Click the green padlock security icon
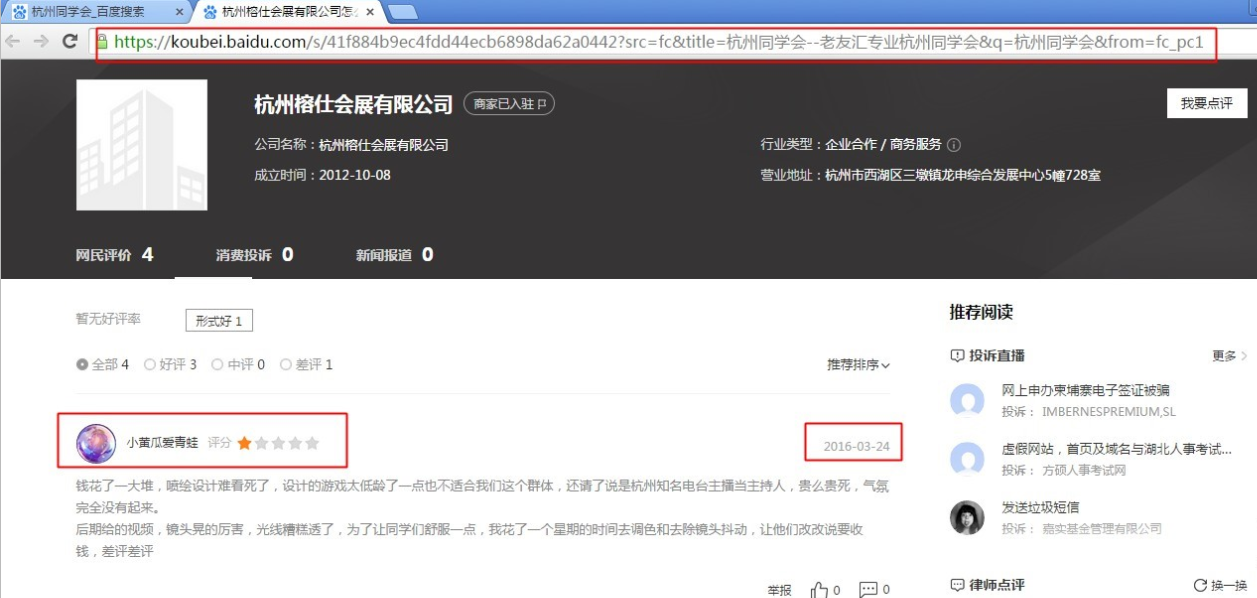 coord(103,41)
